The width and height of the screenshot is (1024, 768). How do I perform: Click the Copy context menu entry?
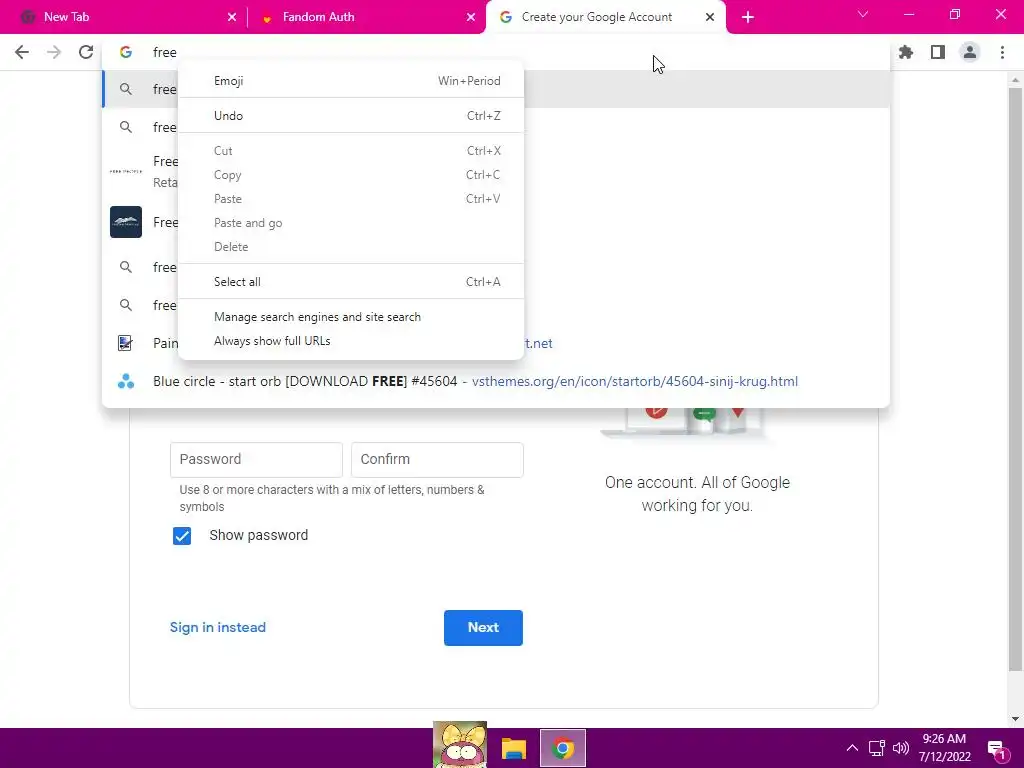351,175
